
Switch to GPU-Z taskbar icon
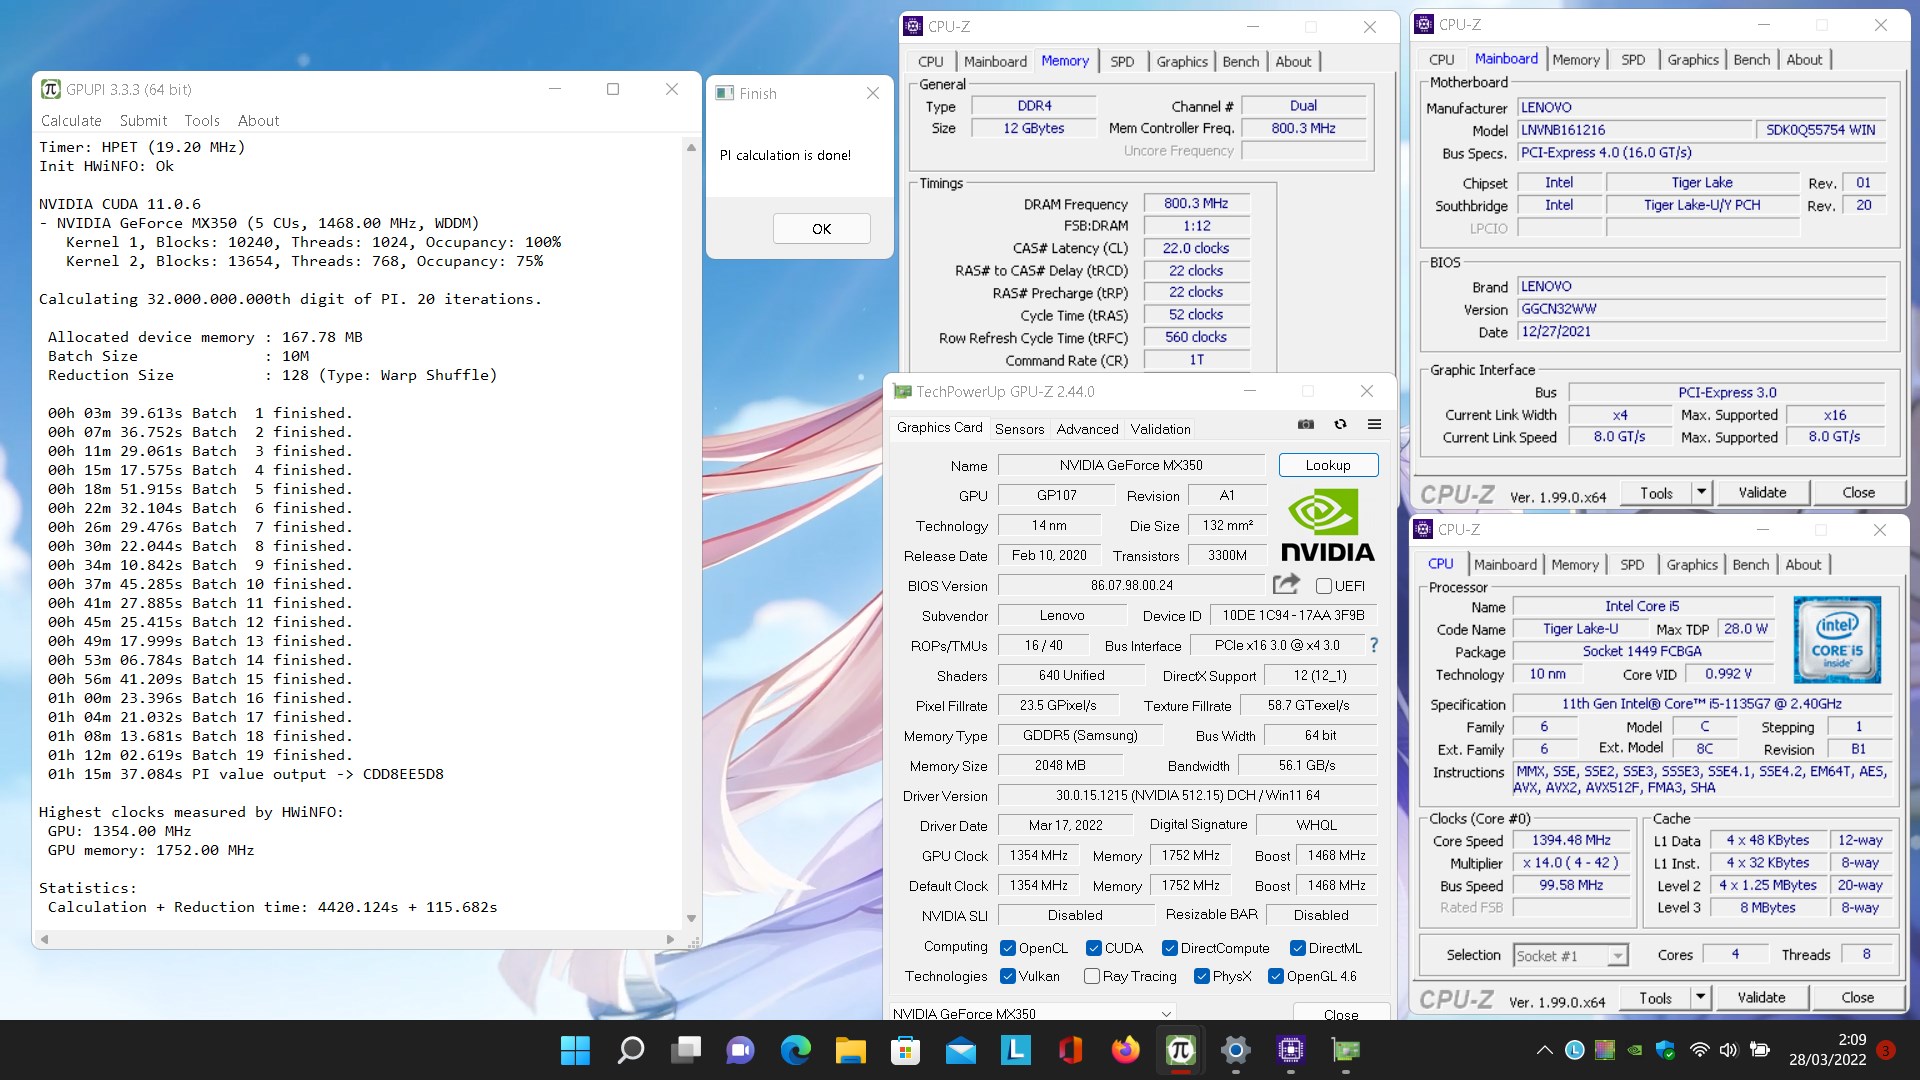[x=1346, y=1050]
